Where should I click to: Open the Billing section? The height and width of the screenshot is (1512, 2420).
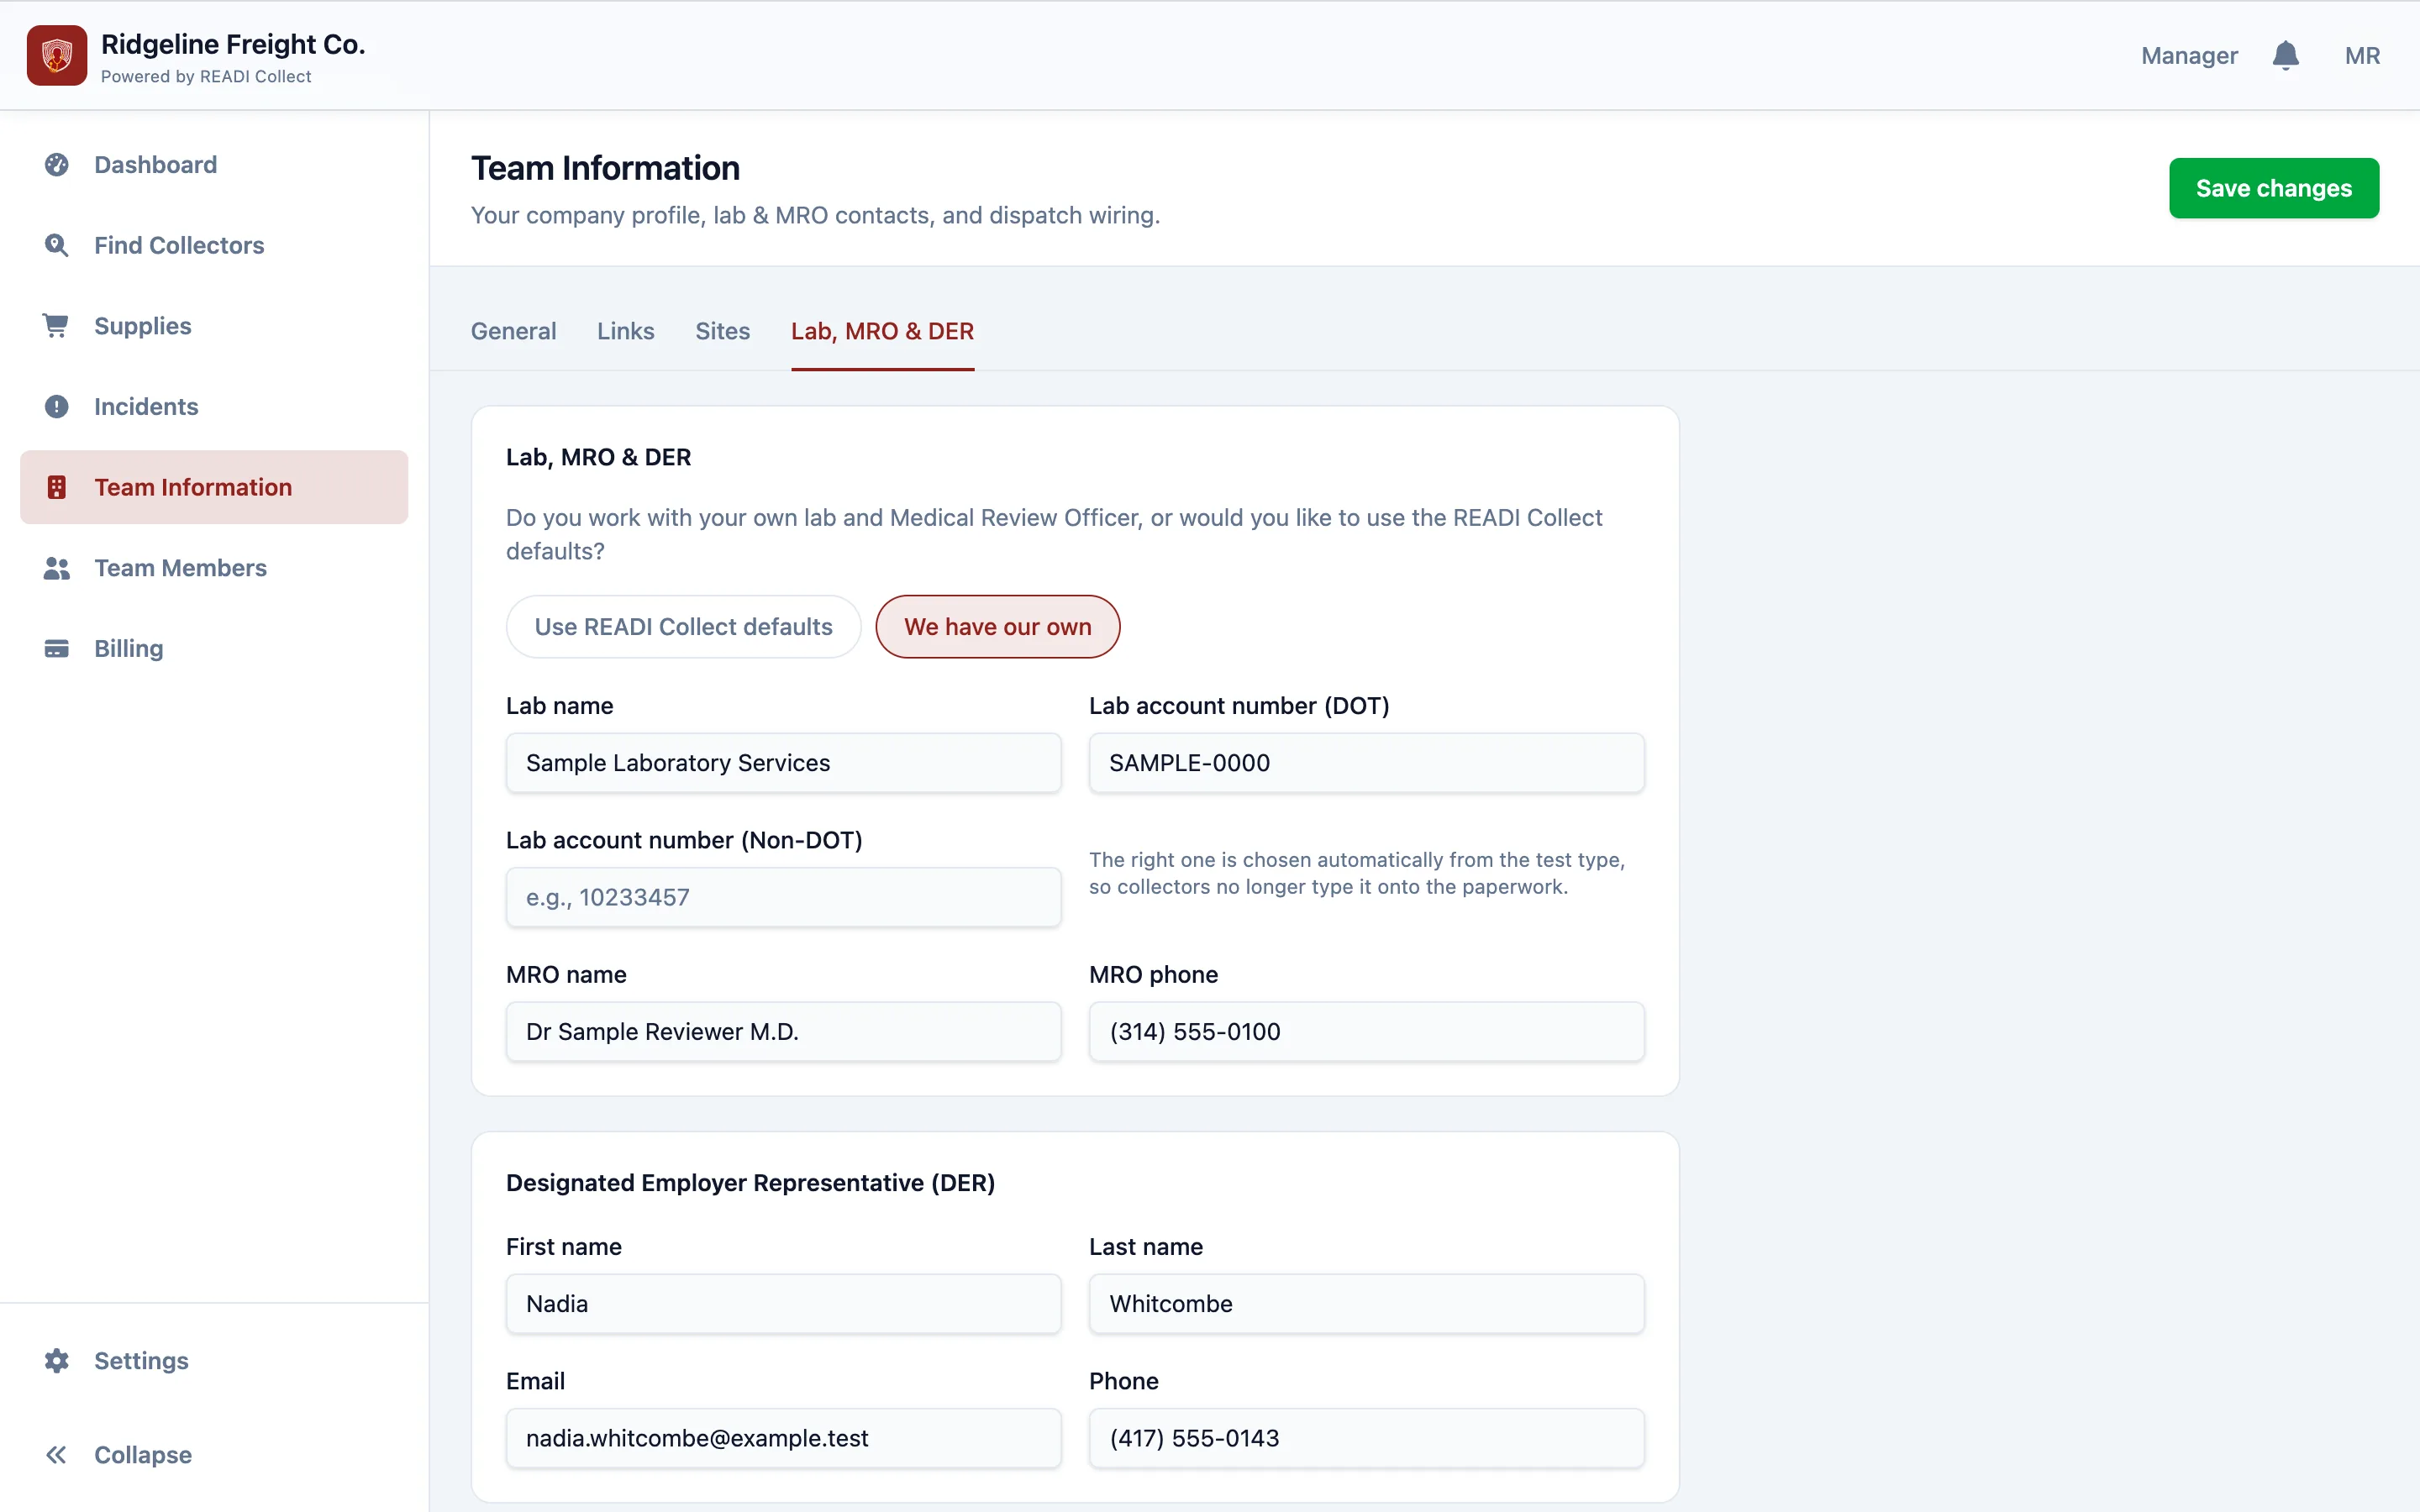point(214,649)
